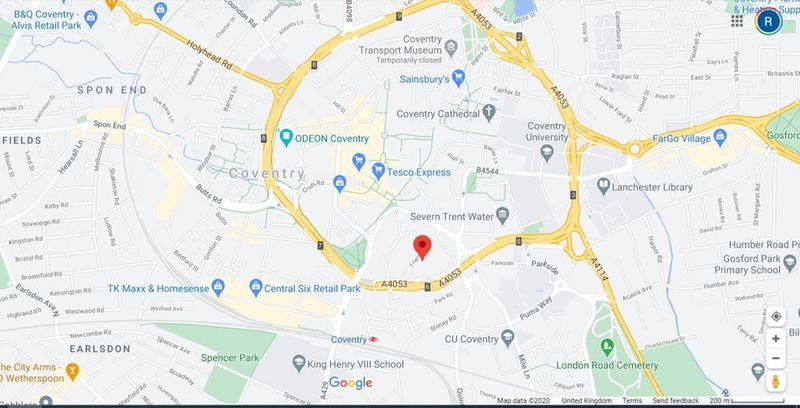This screenshot has height=408, width=800.
Task: Zoom in with the plus button
Action: point(776,339)
